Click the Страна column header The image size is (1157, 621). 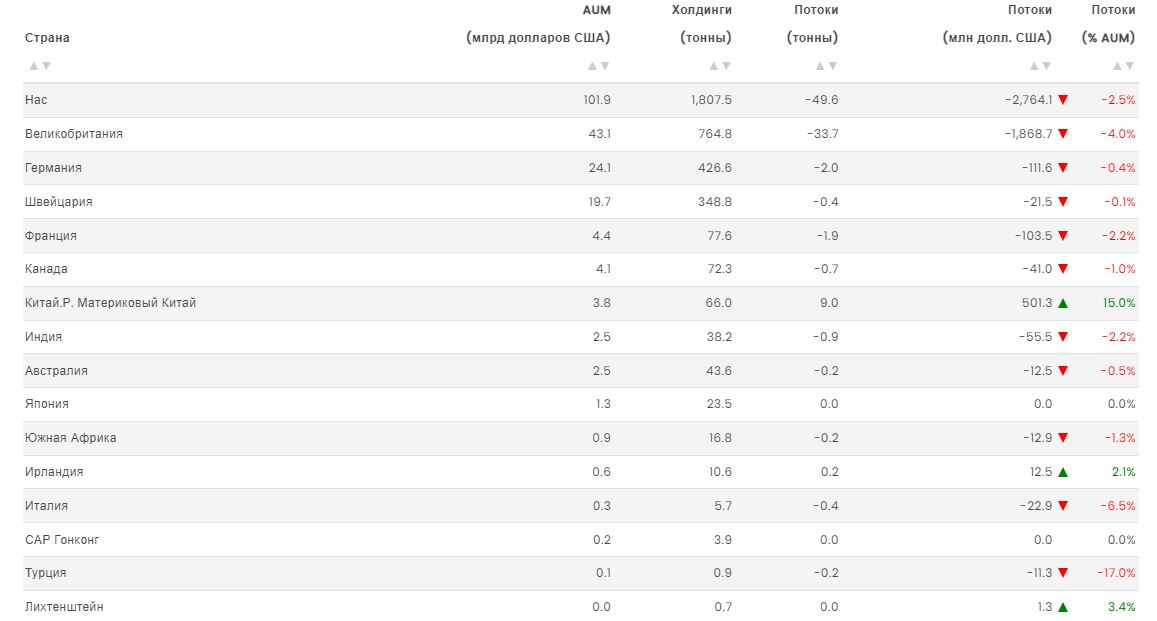click(47, 38)
